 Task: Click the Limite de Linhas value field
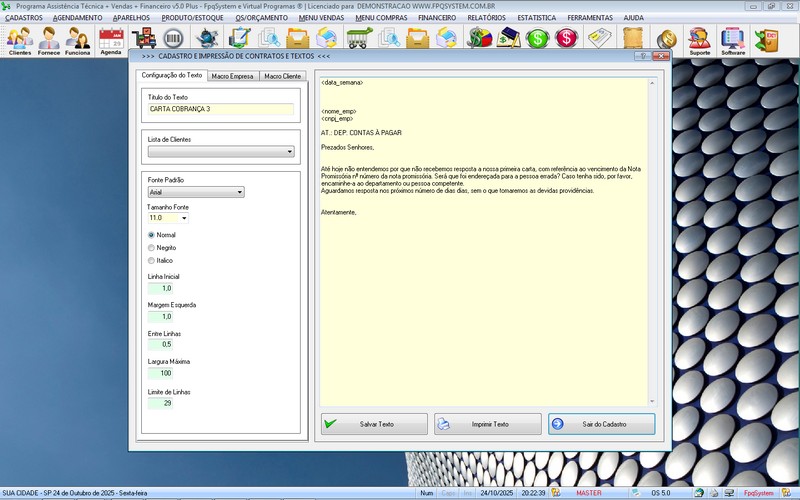coord(161,404)
